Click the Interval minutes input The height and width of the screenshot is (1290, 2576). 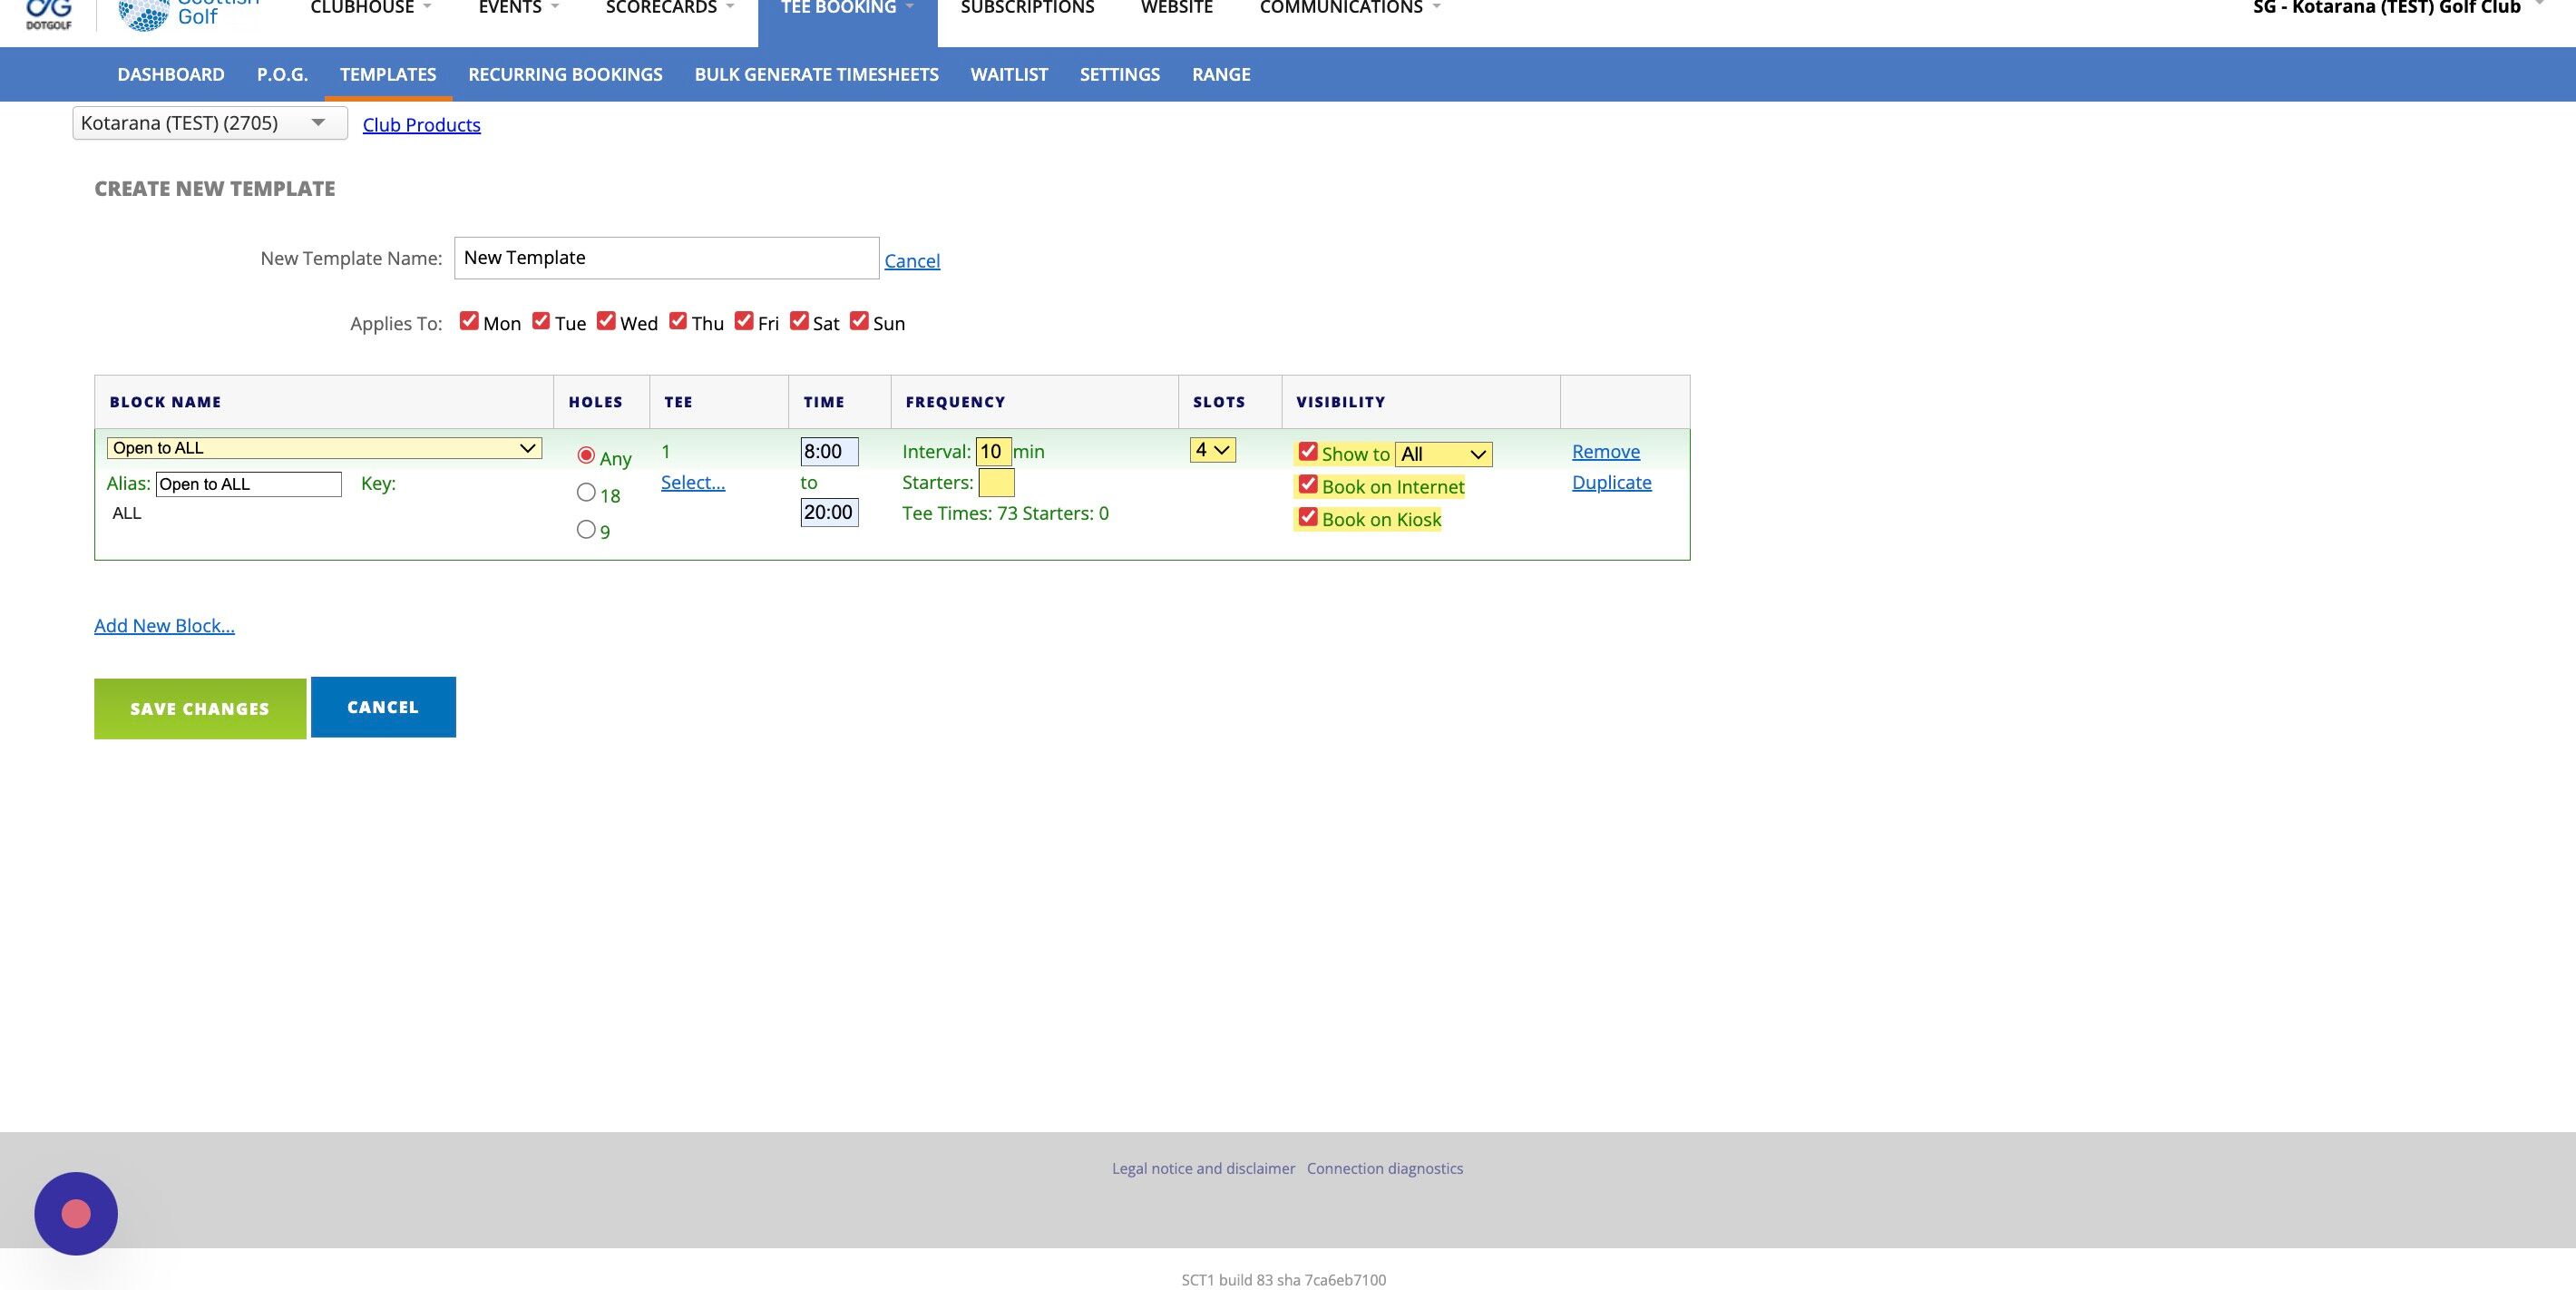click(993, 451)
